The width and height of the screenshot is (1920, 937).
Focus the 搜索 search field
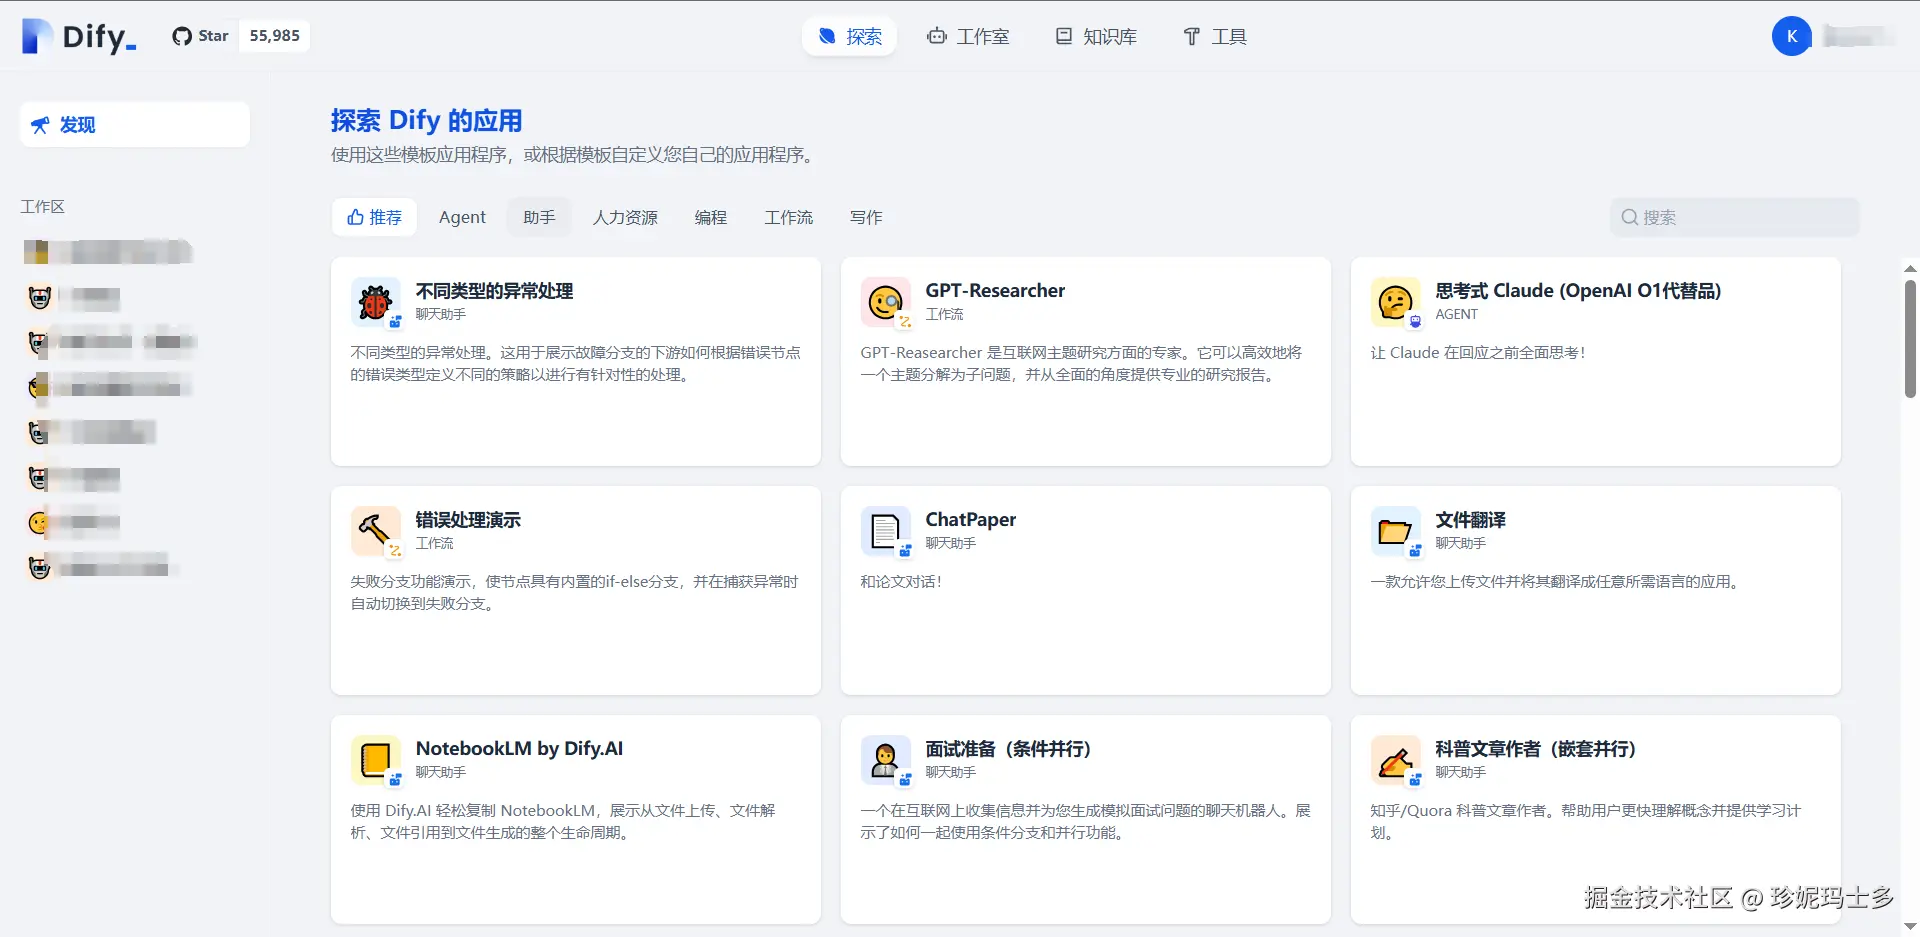tap(1735, 217)
